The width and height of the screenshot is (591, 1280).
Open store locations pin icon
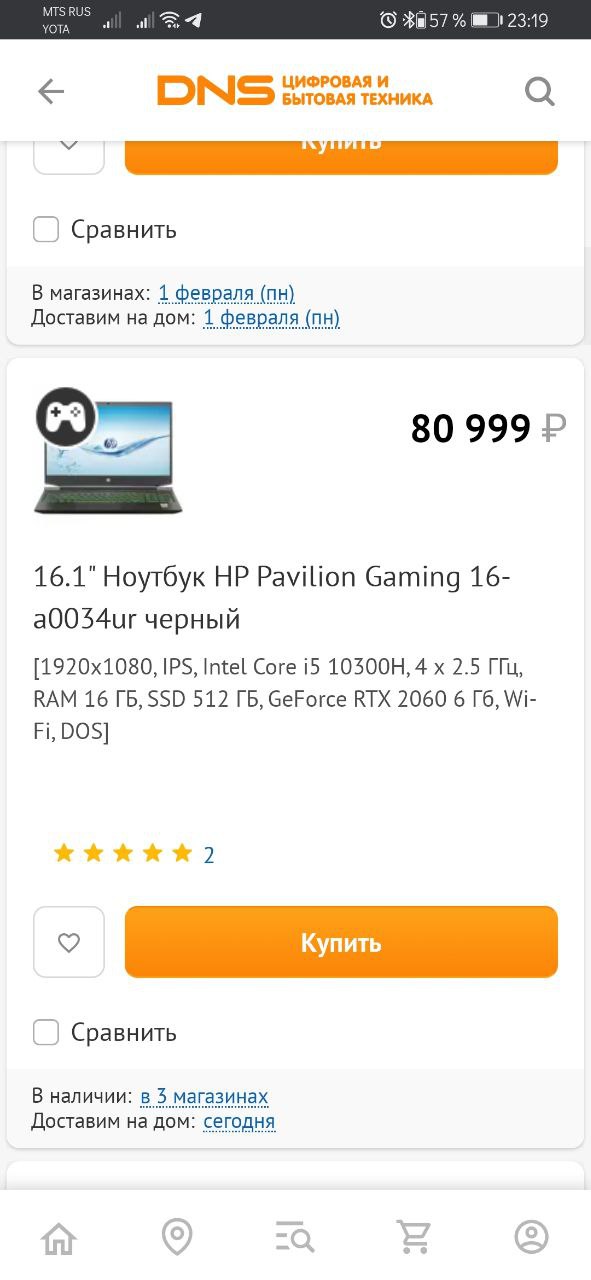(177, 1237)
